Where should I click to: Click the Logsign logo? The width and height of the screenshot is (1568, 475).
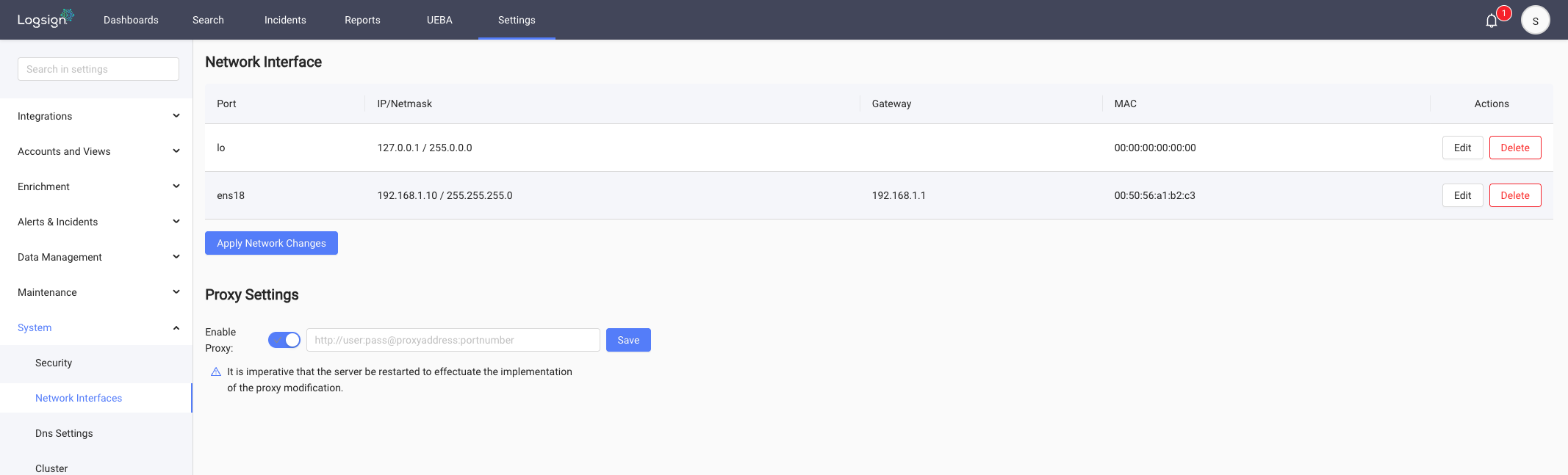tap(46, 19)
